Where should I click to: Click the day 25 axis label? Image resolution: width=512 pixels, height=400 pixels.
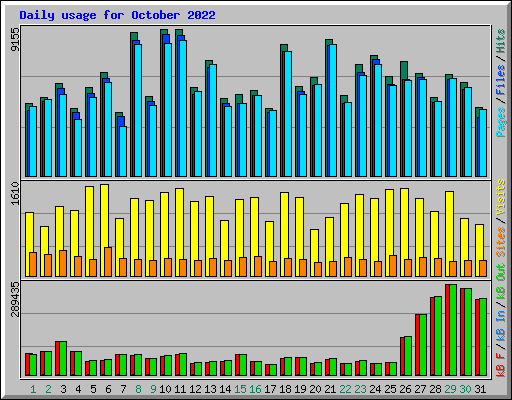click(x=390, y=389)
